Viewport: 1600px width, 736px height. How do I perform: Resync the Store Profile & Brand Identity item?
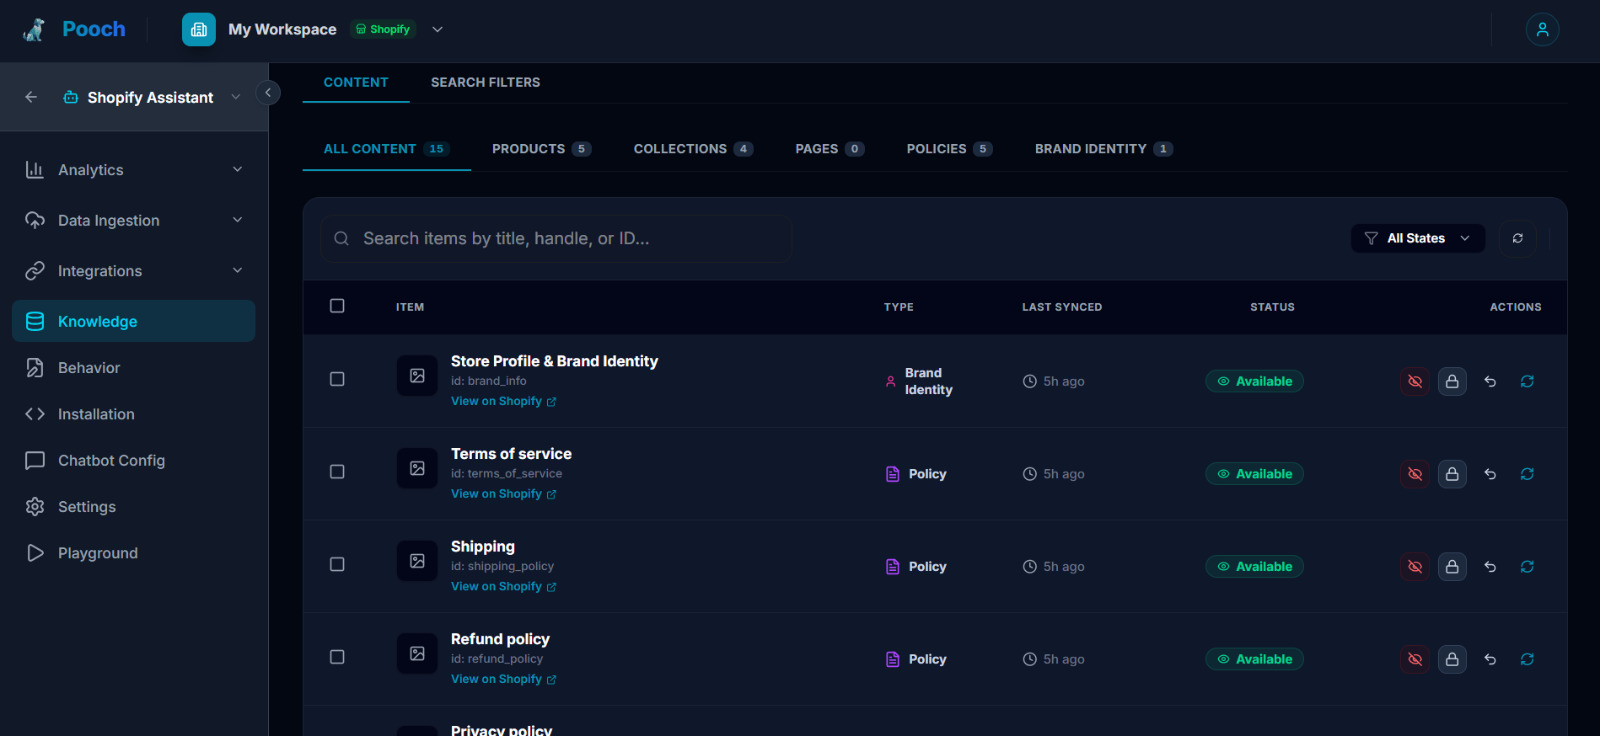(x=1527, y=381)
